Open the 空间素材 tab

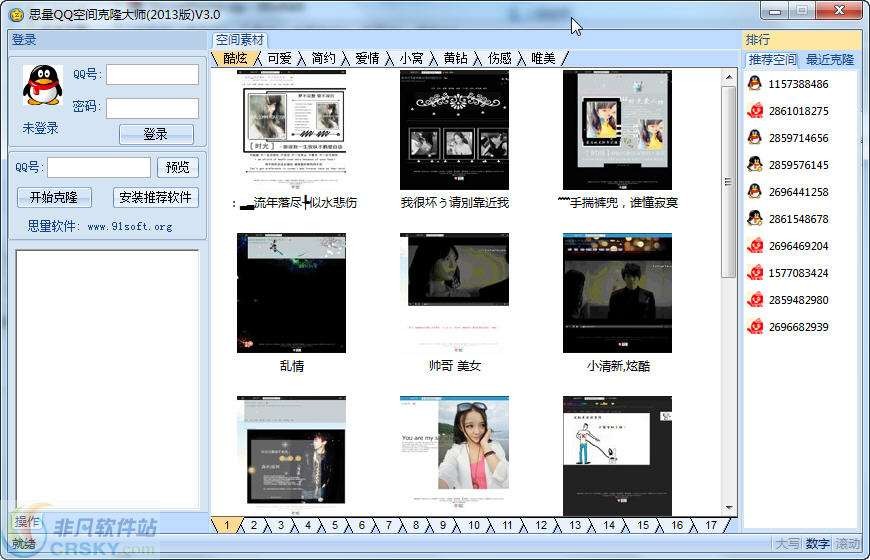click(x=240, y=40)
